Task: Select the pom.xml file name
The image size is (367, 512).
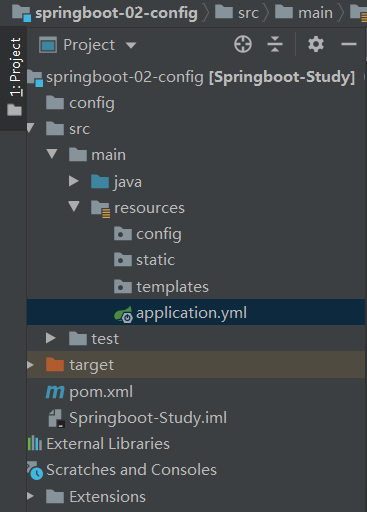Action: (x=101, y=392)
